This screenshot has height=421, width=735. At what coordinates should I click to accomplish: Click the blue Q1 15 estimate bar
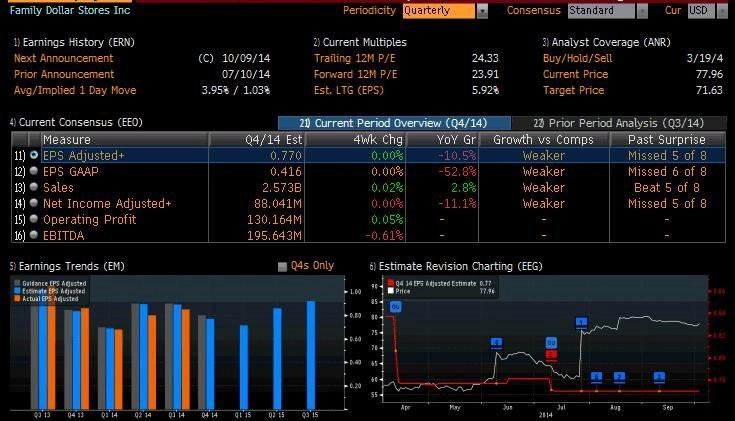[244, 367]
